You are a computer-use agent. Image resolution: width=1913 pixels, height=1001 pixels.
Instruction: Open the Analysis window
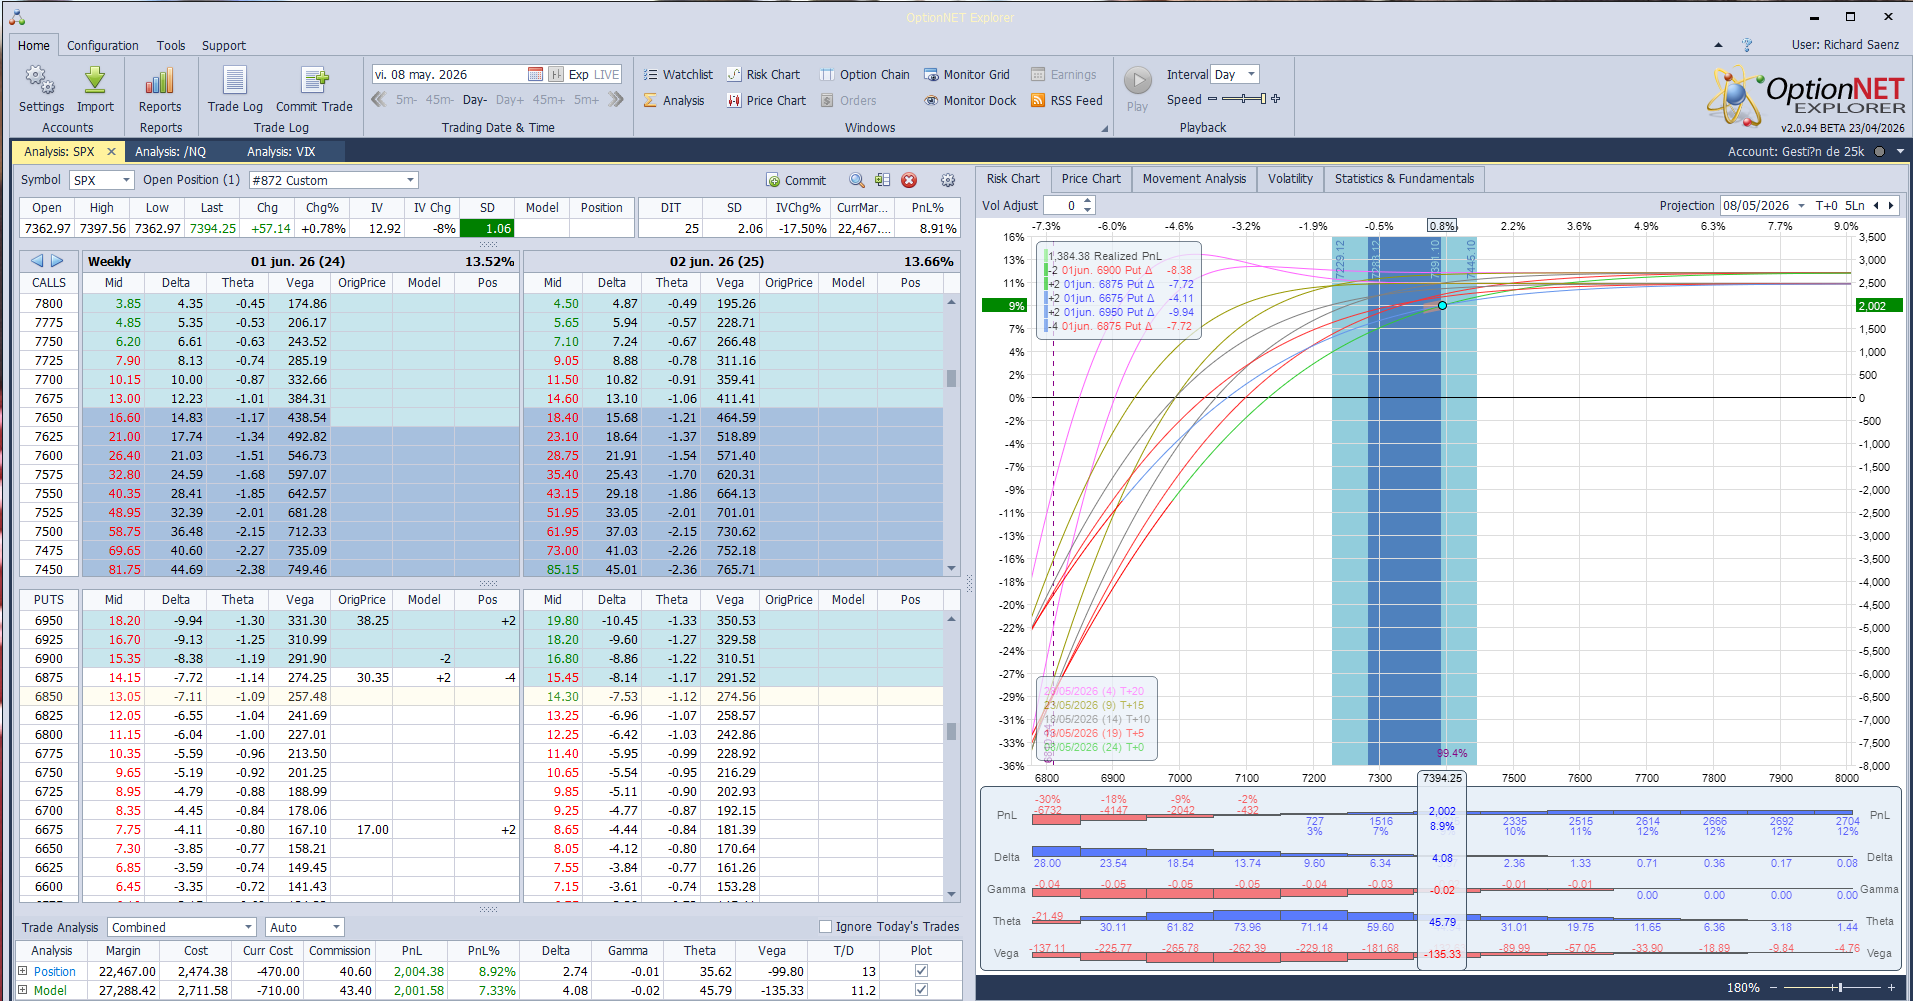pos(674,100)
